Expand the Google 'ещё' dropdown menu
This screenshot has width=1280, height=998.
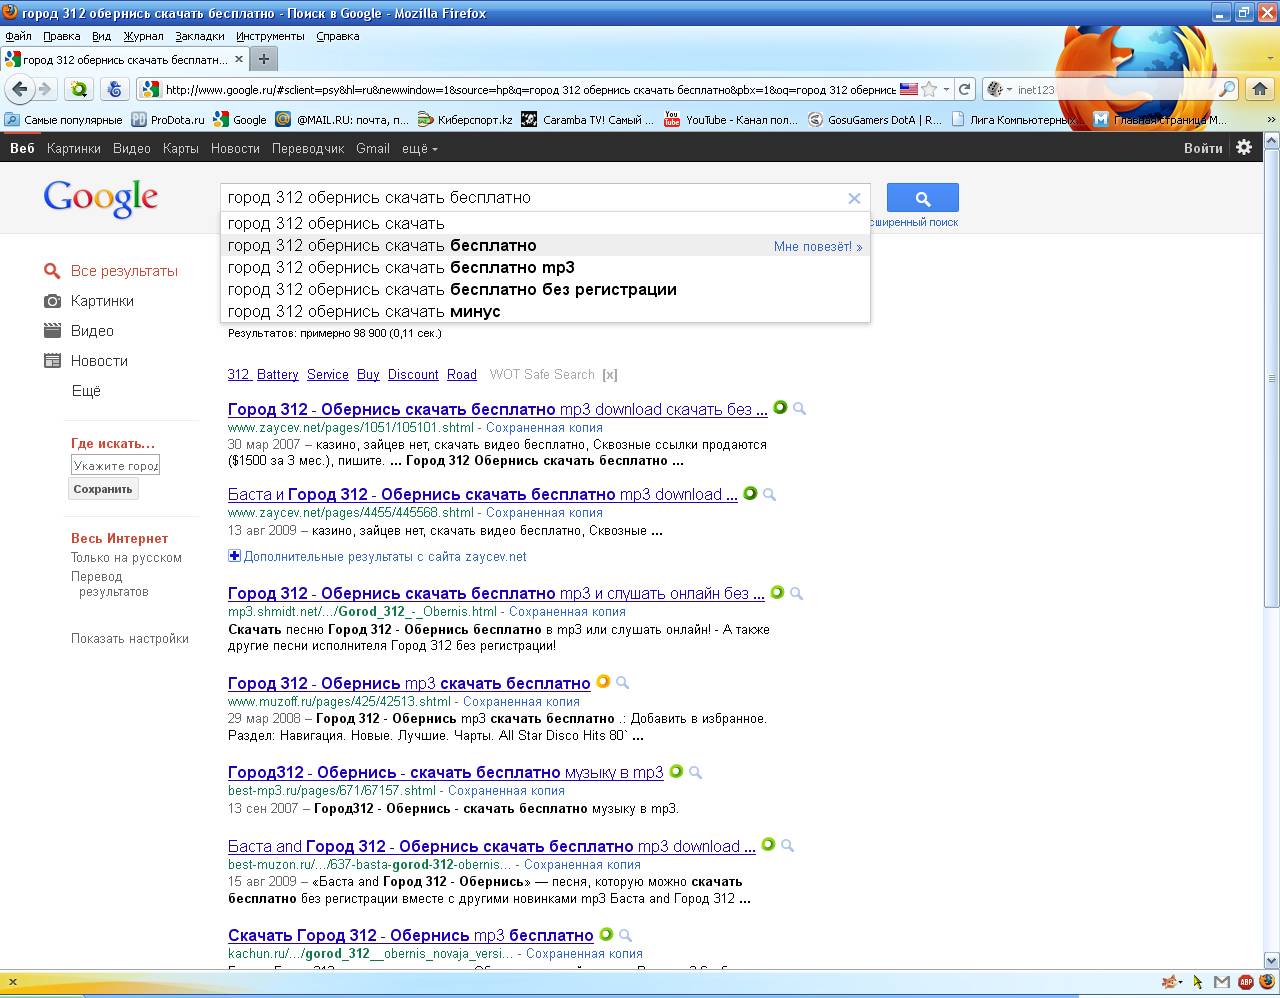click(420, 148)
